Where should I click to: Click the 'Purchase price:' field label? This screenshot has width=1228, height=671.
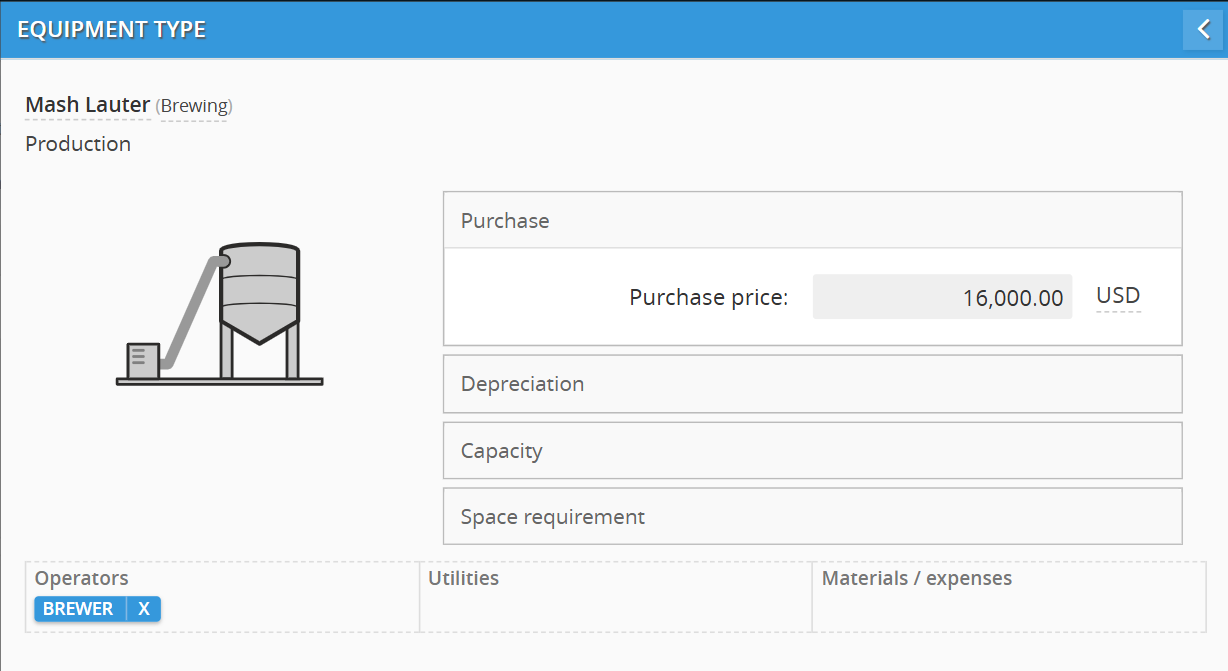tap(708, 297)
